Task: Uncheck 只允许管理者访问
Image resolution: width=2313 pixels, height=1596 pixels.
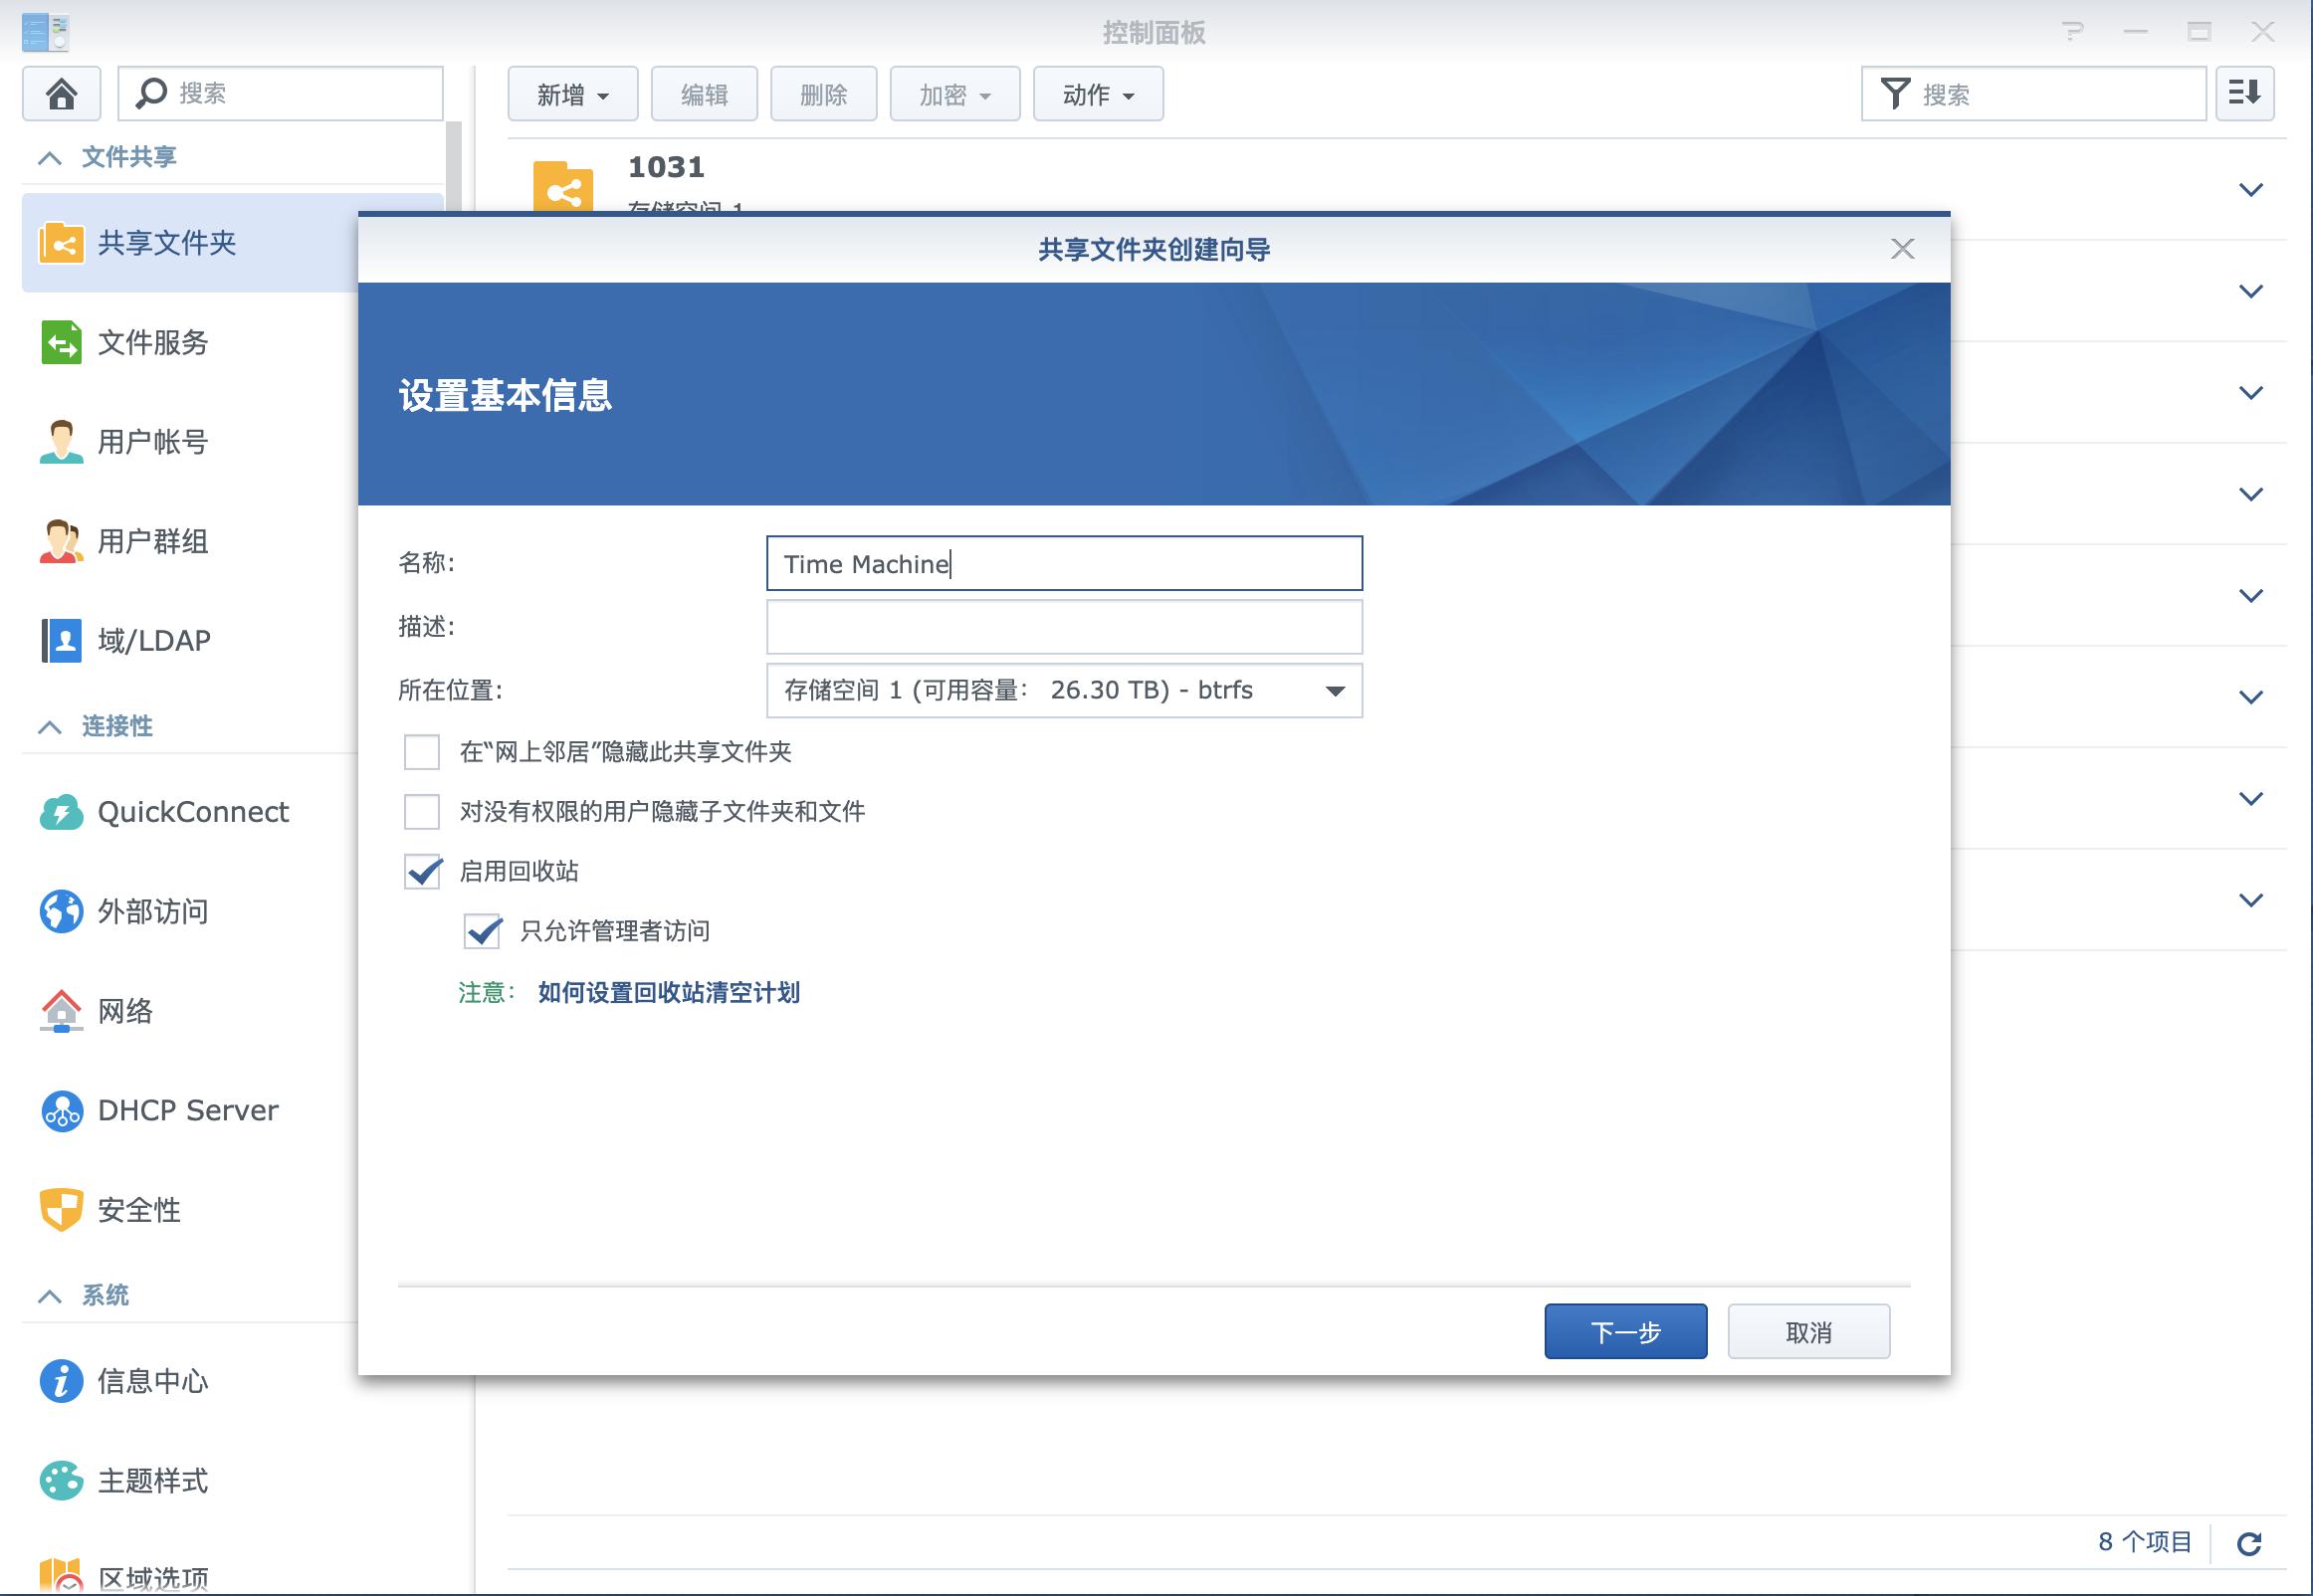Action: click(x=483, y=931)
